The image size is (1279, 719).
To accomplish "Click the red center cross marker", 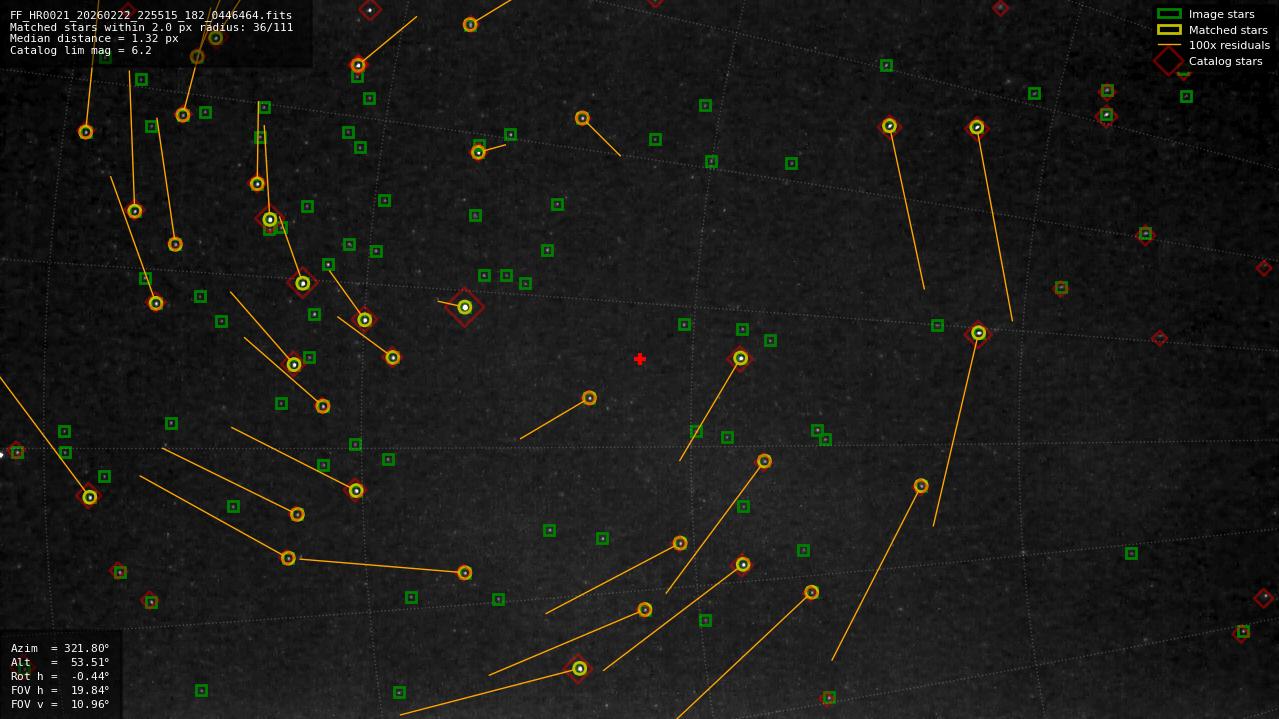I will (x=640, y=359).
